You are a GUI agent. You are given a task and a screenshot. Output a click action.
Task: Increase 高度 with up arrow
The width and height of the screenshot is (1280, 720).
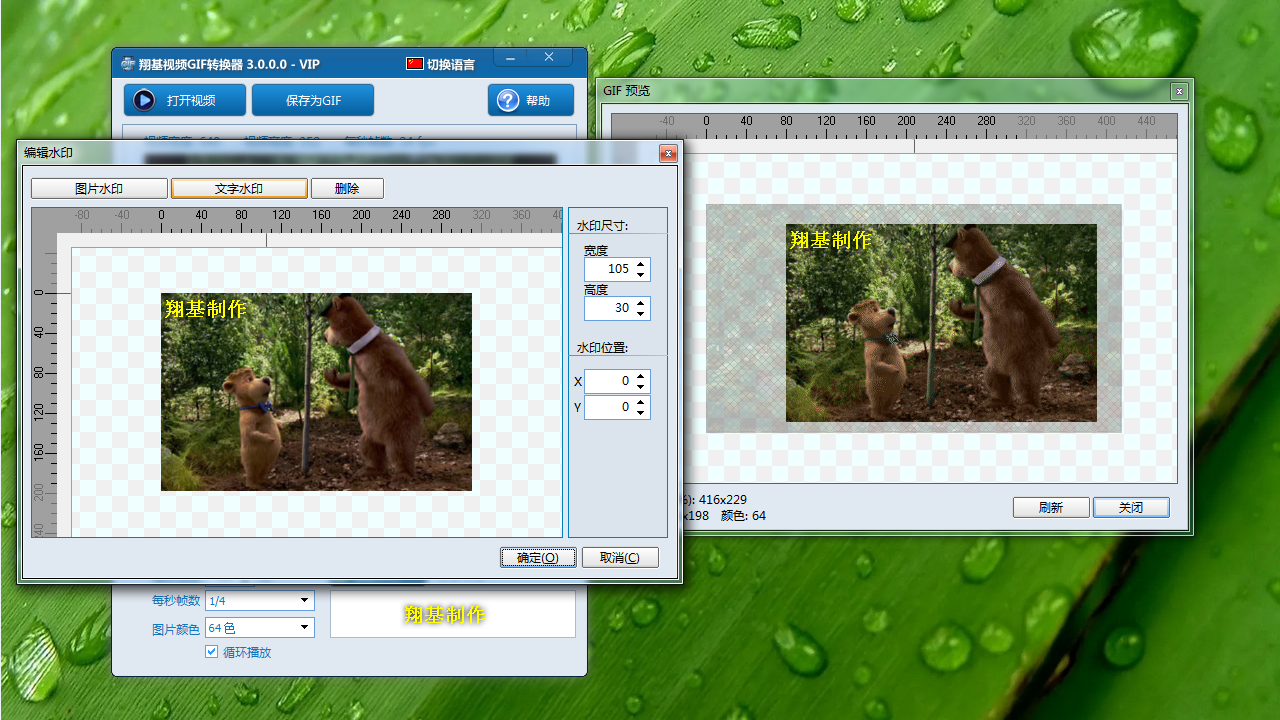coord(641,303)
